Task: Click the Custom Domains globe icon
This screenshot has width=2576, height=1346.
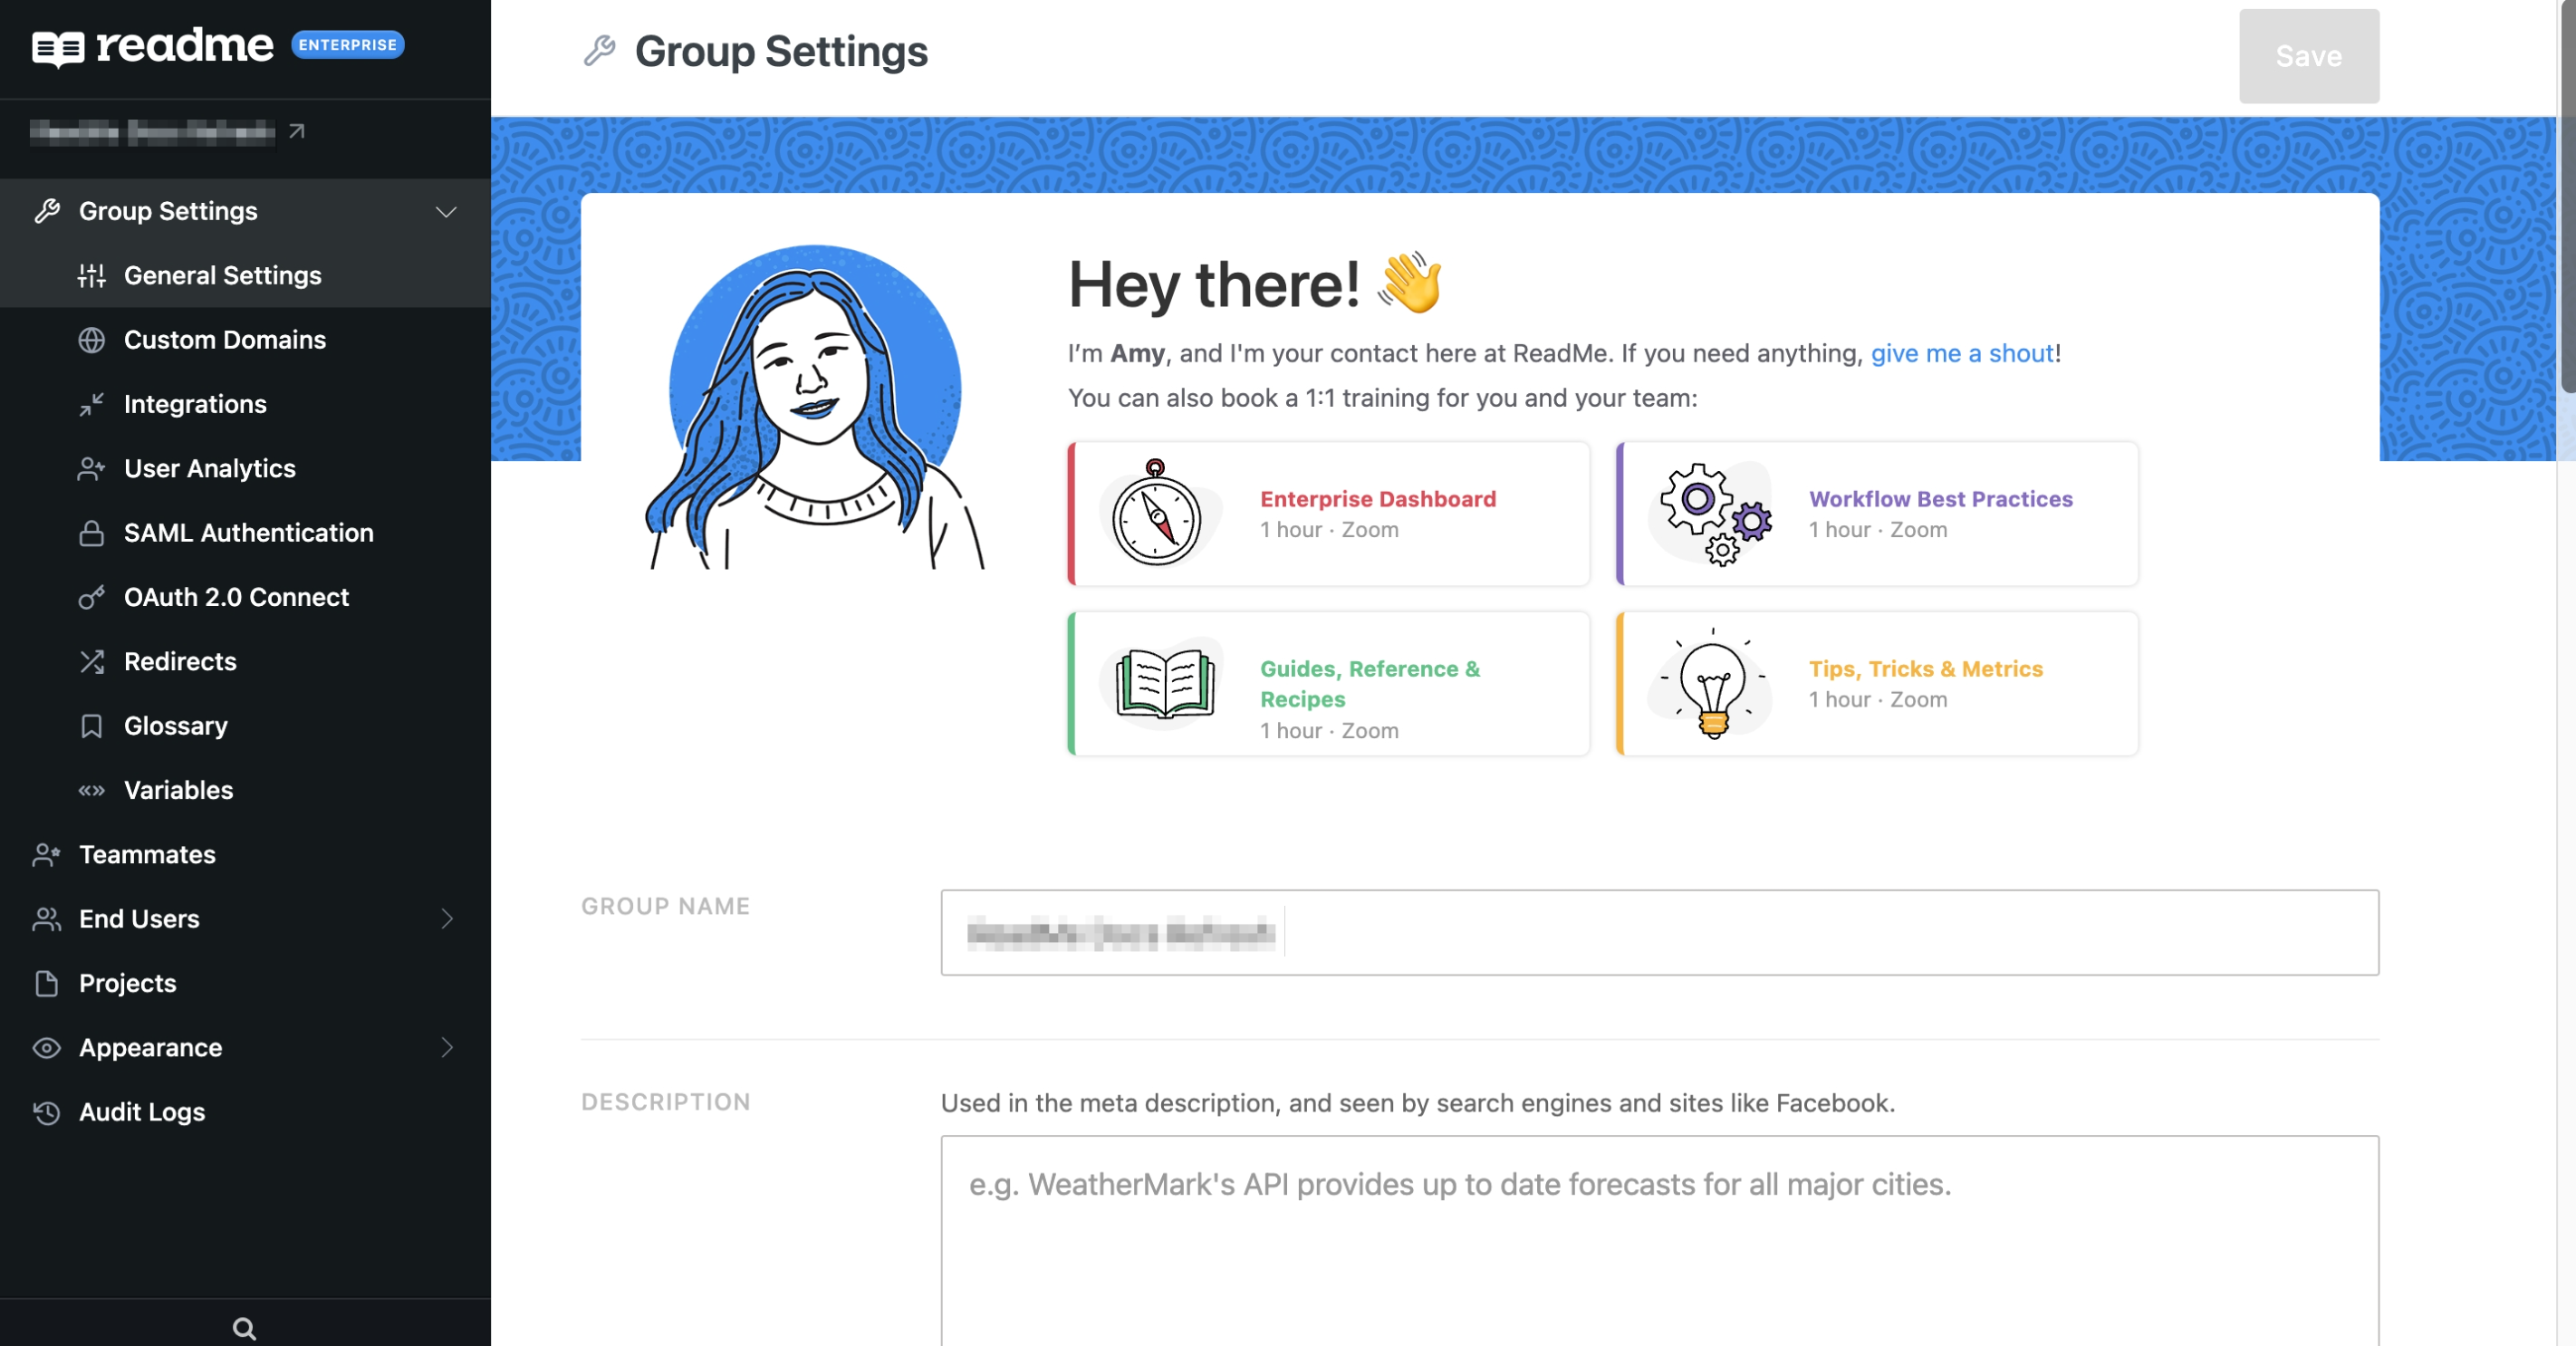Action: 92,340
